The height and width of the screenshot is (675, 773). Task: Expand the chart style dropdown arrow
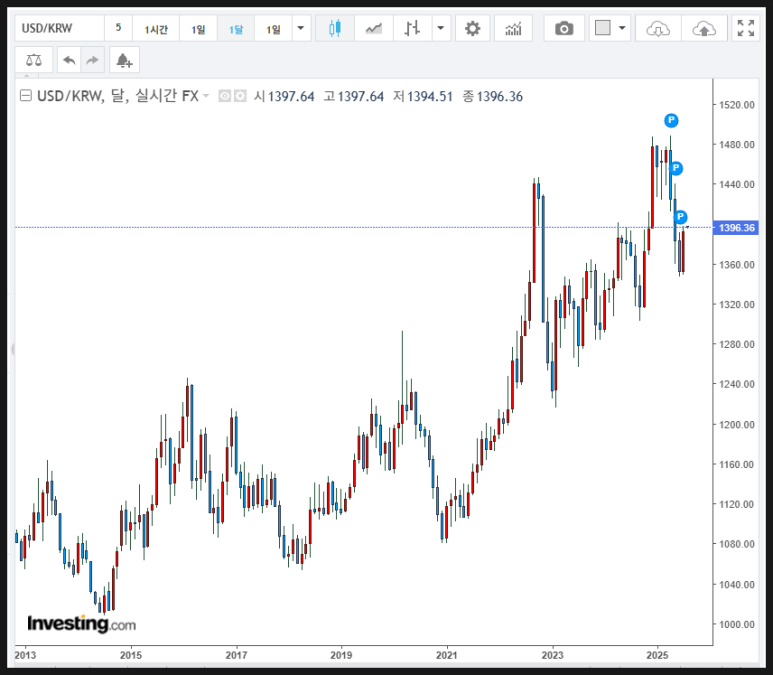[x=441, y=29]
